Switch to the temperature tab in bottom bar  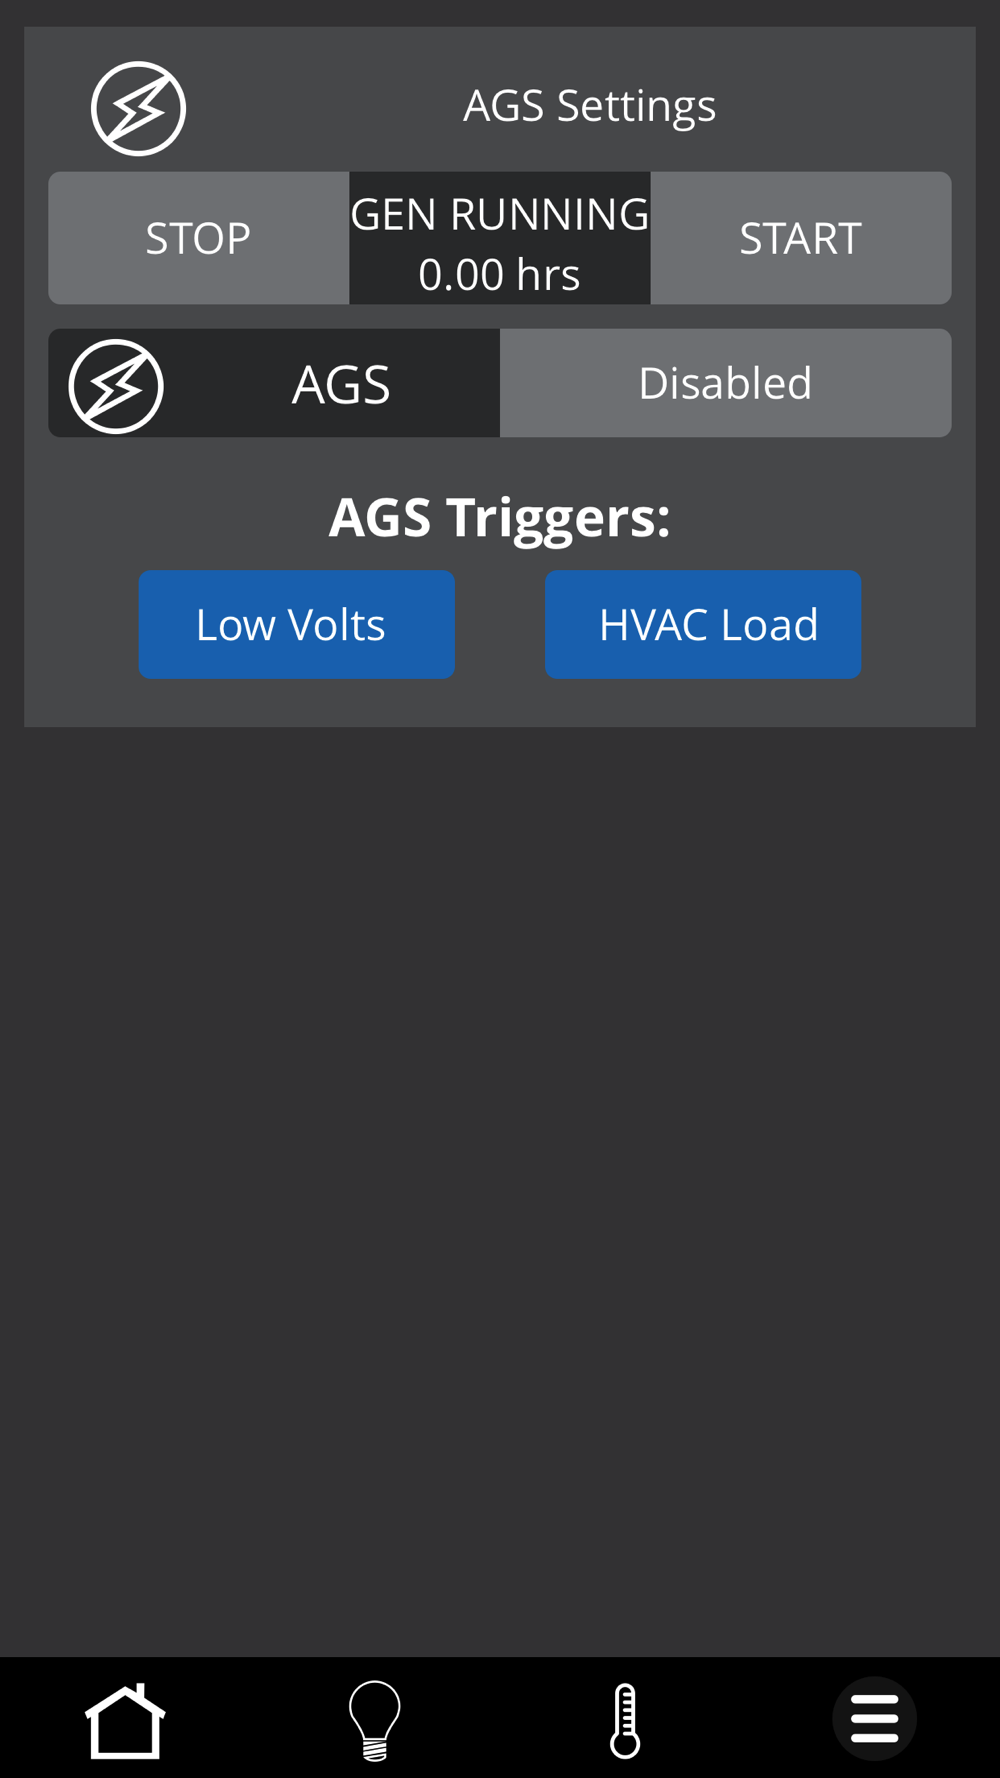(x=625, y=1720)
